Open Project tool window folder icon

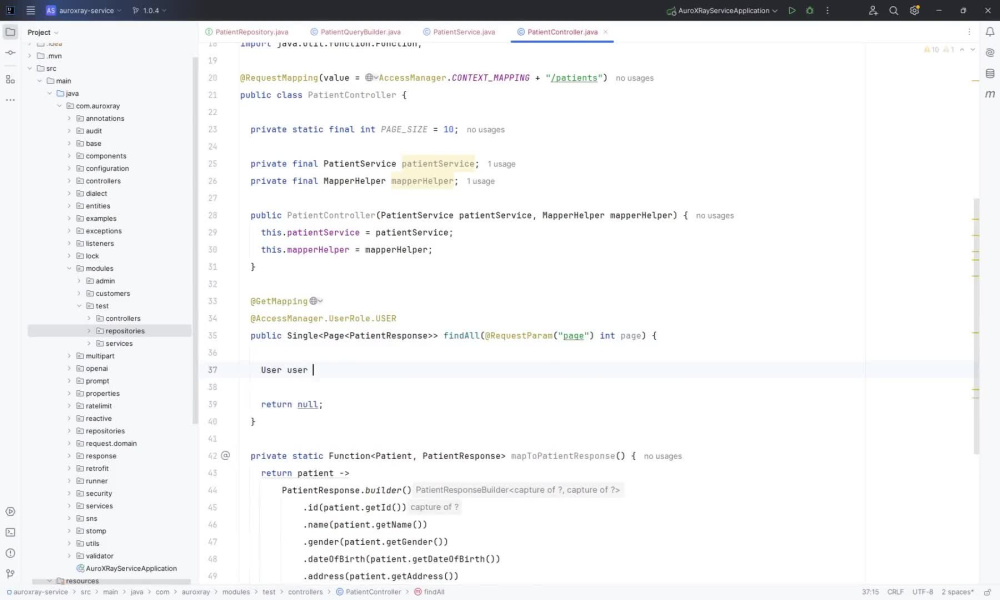click(10, 31)
